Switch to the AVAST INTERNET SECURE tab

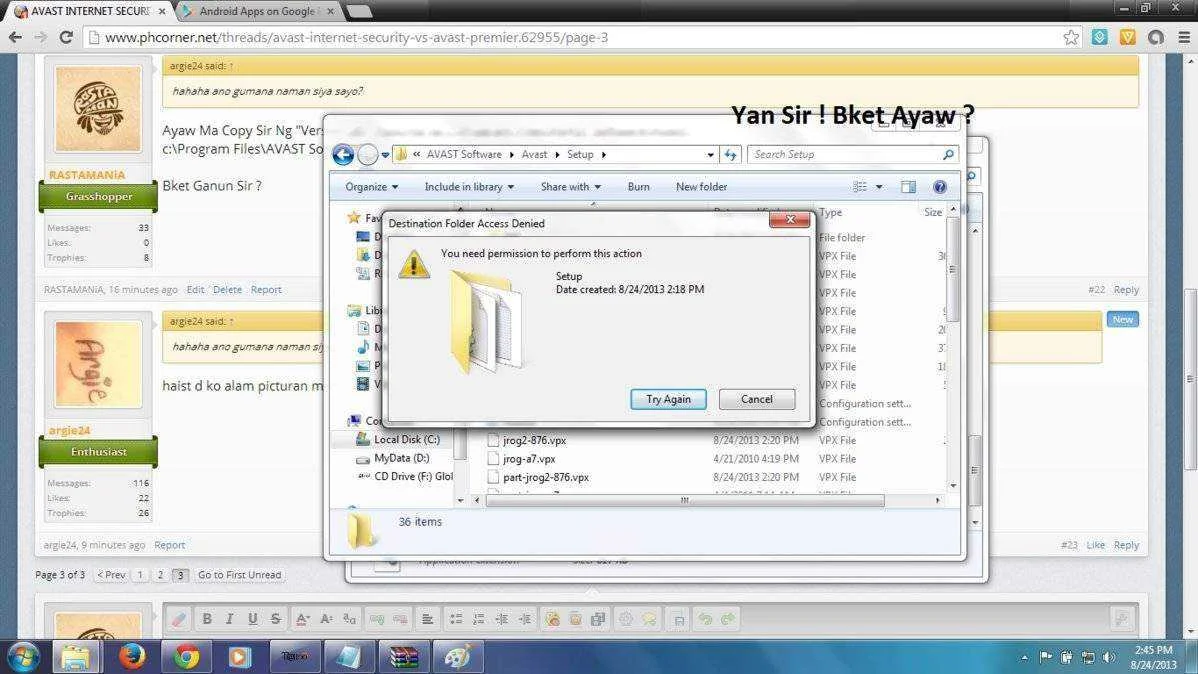tap(90, 11)
